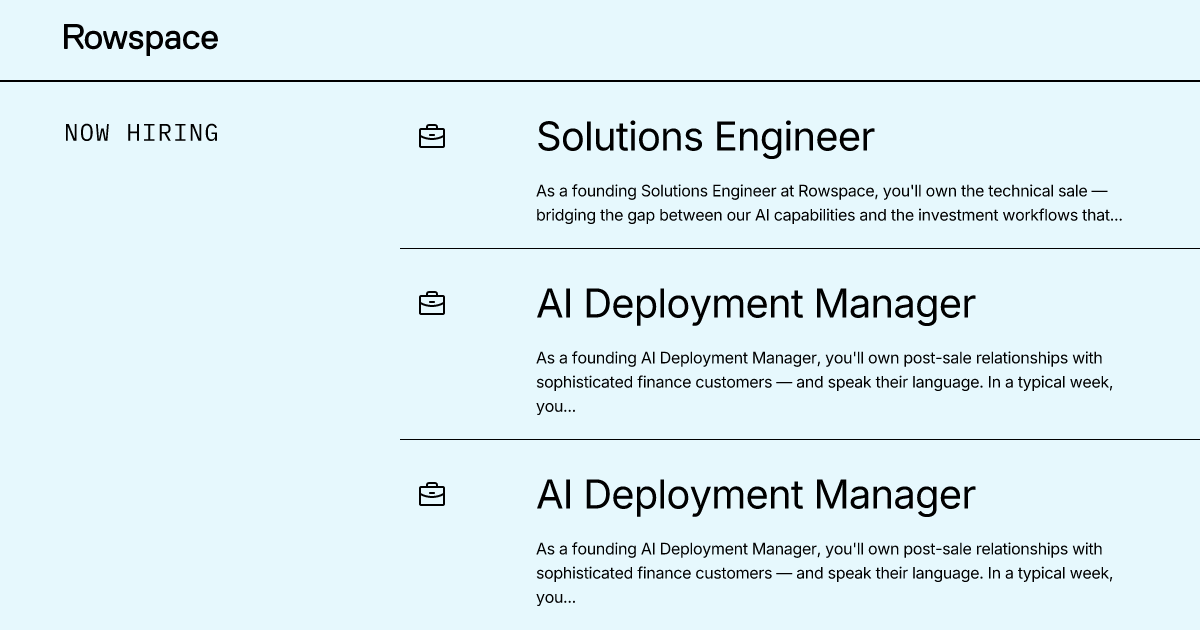The image size is (1200, 630).
Task: Click the Rowspace logo in the header
Action: pos(140,38)
